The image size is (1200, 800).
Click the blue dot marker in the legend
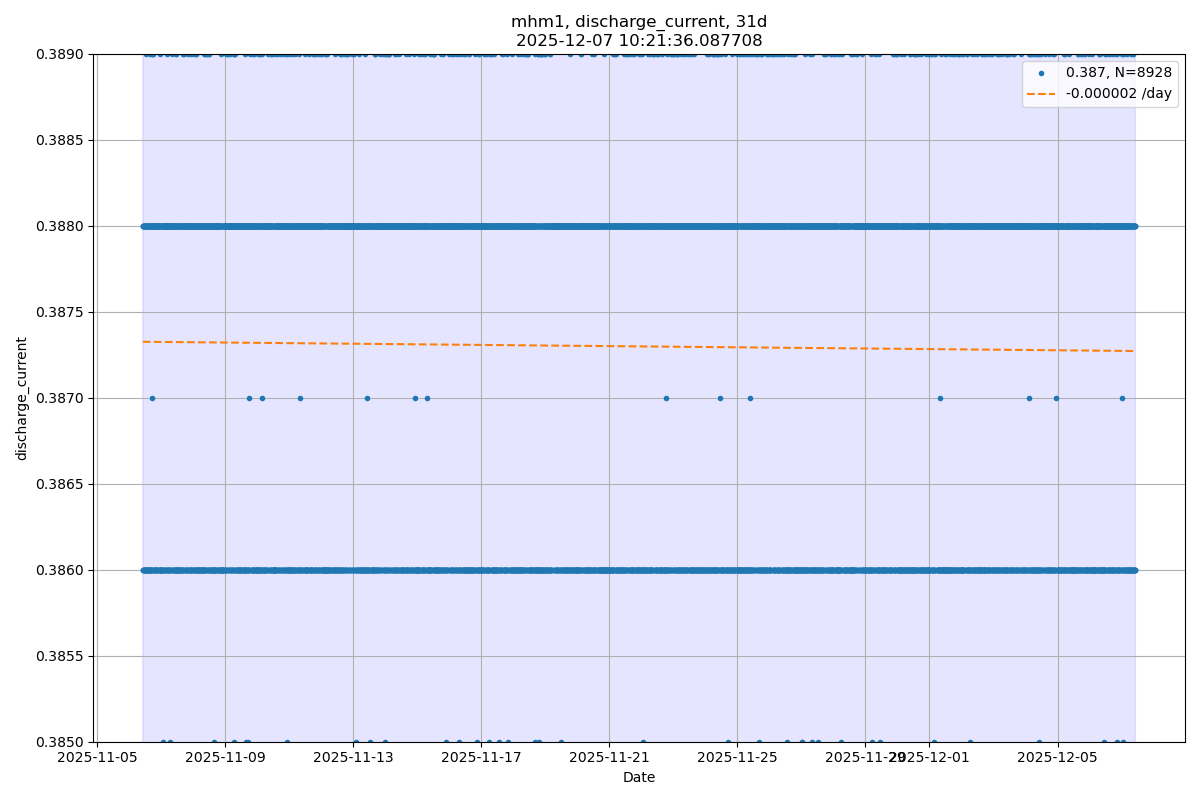click(x=1041, y=73)
